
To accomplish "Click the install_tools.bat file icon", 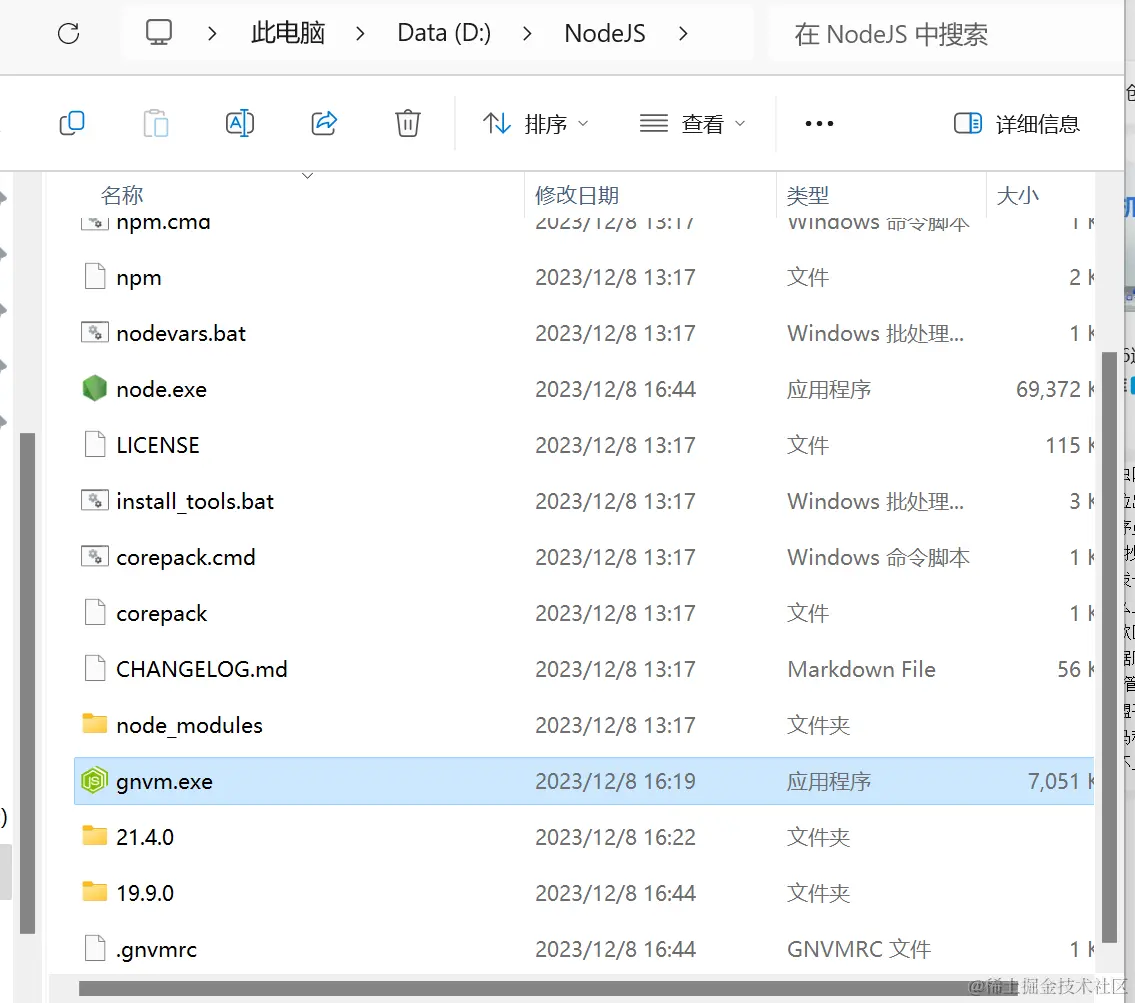I will (95, 501).
